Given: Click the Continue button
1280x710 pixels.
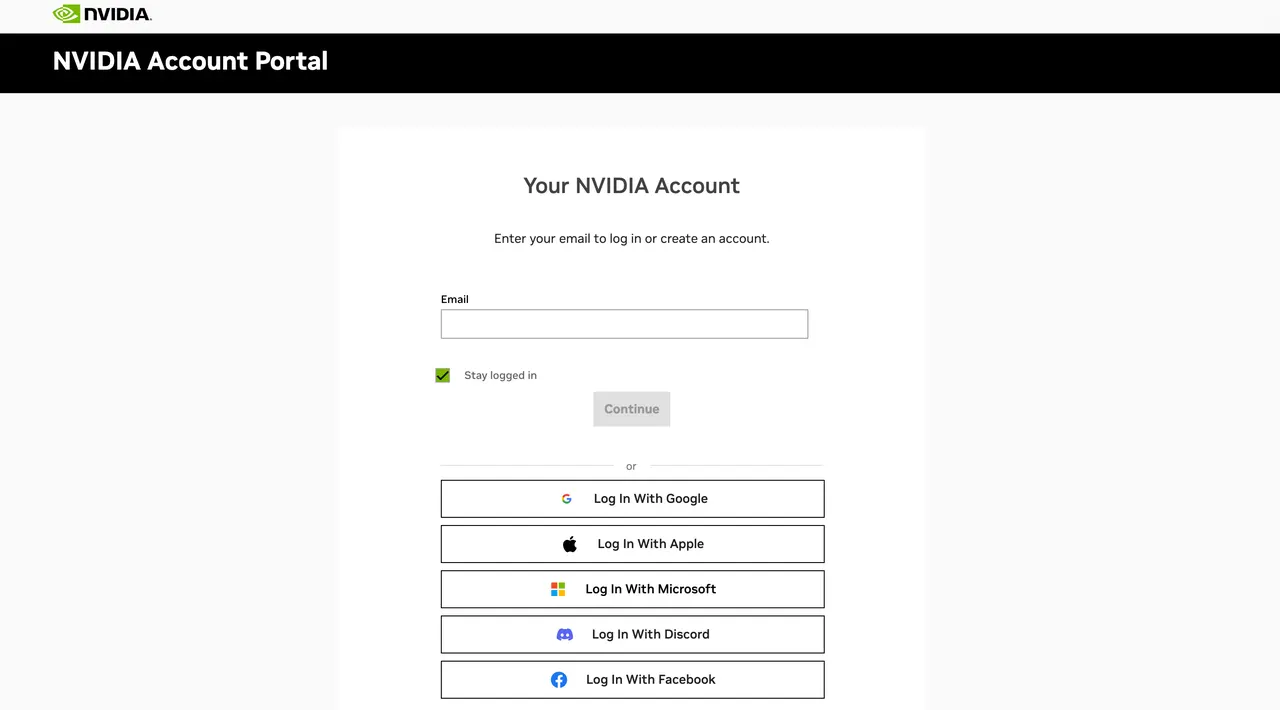Looking at the screenshot, I should pos(631,409).
